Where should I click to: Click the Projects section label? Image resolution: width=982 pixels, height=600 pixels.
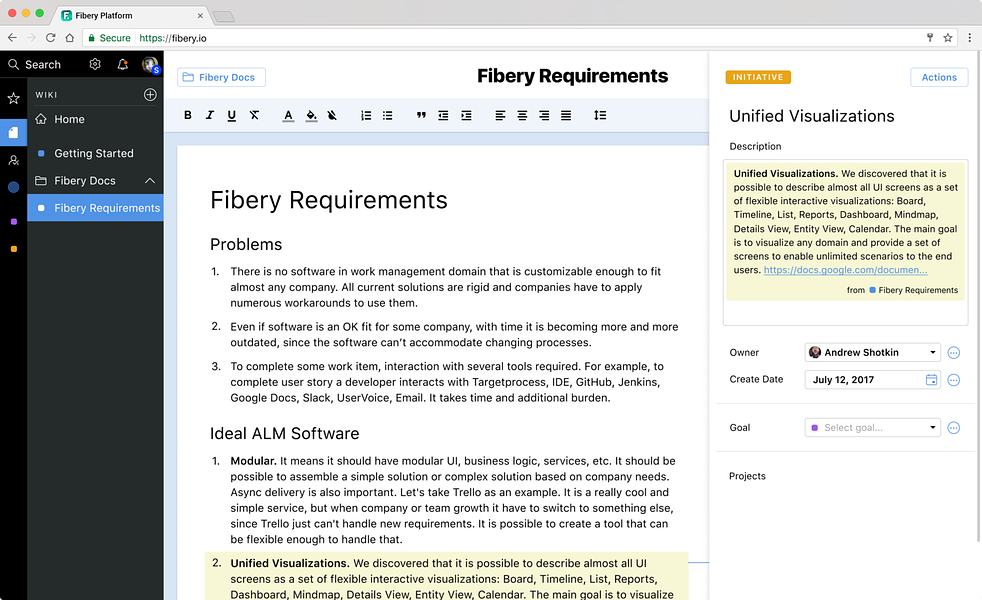click(747, 476)
